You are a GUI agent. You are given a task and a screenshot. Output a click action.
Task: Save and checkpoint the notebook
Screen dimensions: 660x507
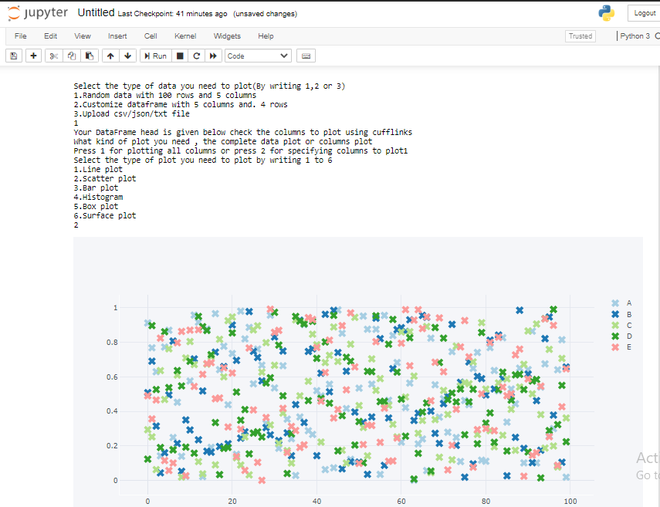pyautogui.click(x=13, y=56)
